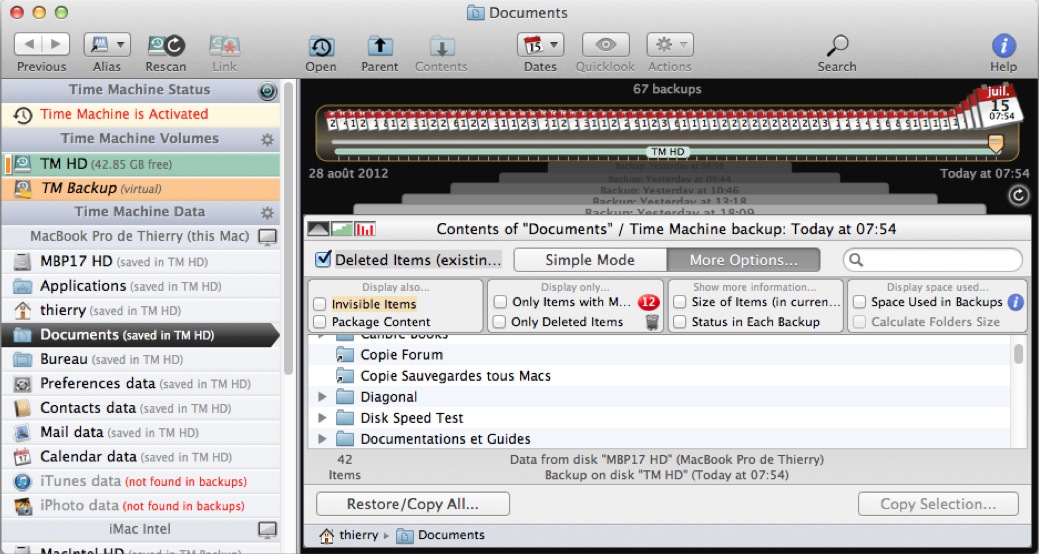1039x554 pixels.
Task: Open the Dates dropdown
Action: coord(540,44)
